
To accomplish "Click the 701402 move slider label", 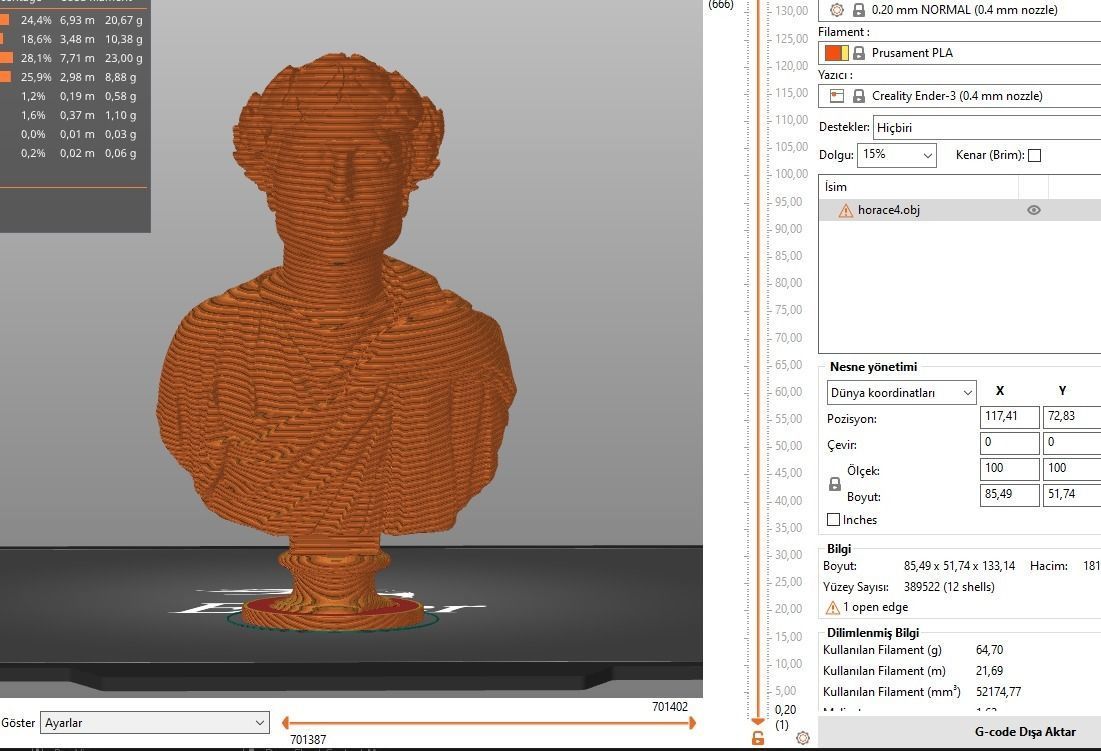I will pyautogui.click(x=670, y=707).
